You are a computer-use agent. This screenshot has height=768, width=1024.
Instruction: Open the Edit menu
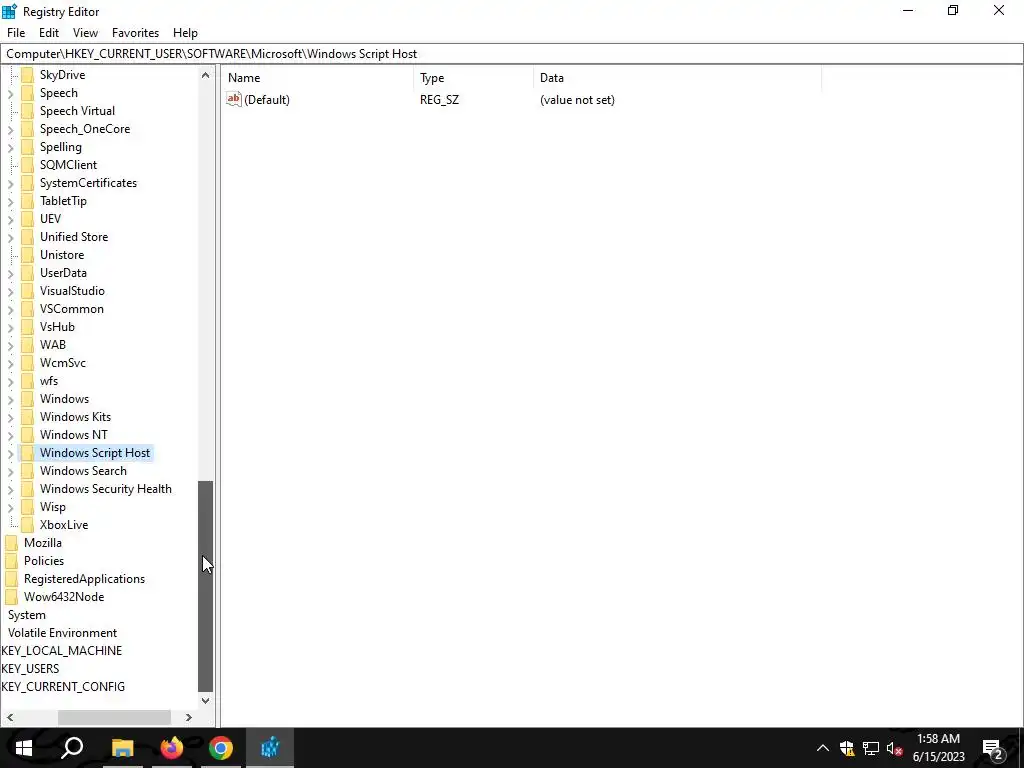[x=49, y=33]
